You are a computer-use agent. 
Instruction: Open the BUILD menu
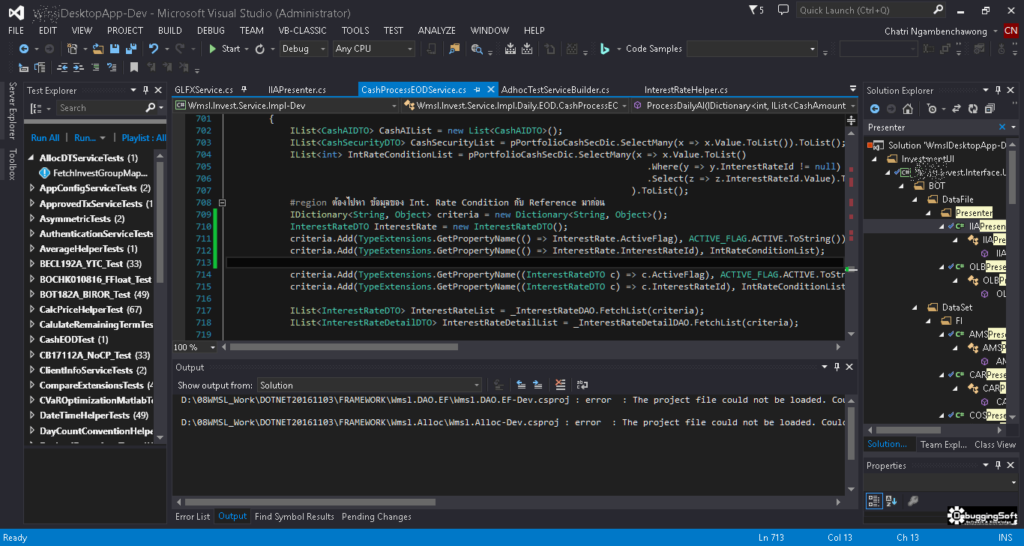tap(170, 31)
